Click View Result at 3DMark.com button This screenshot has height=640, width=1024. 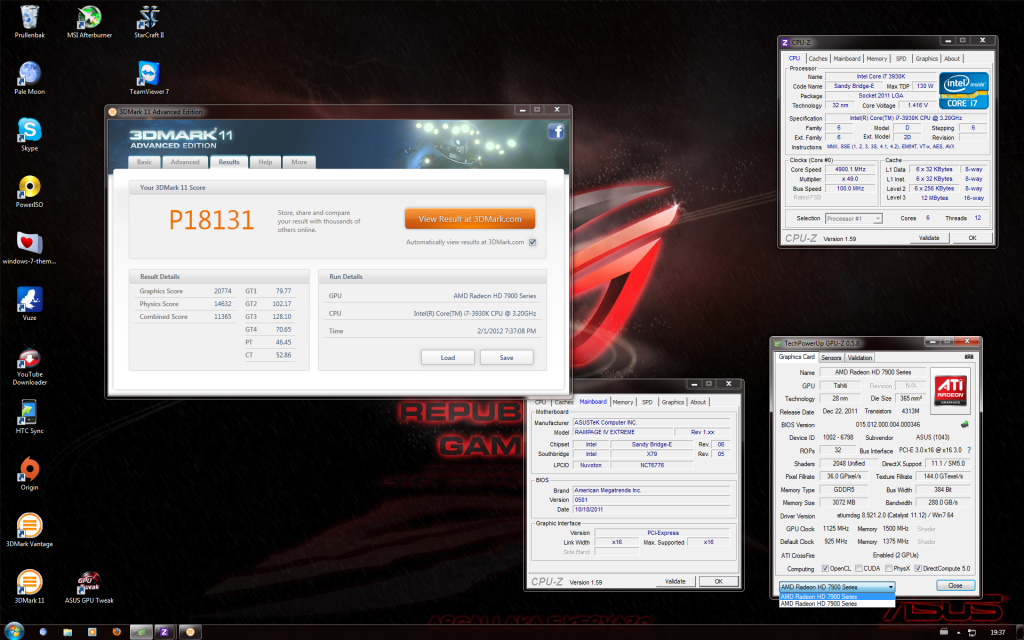(470, 219)
